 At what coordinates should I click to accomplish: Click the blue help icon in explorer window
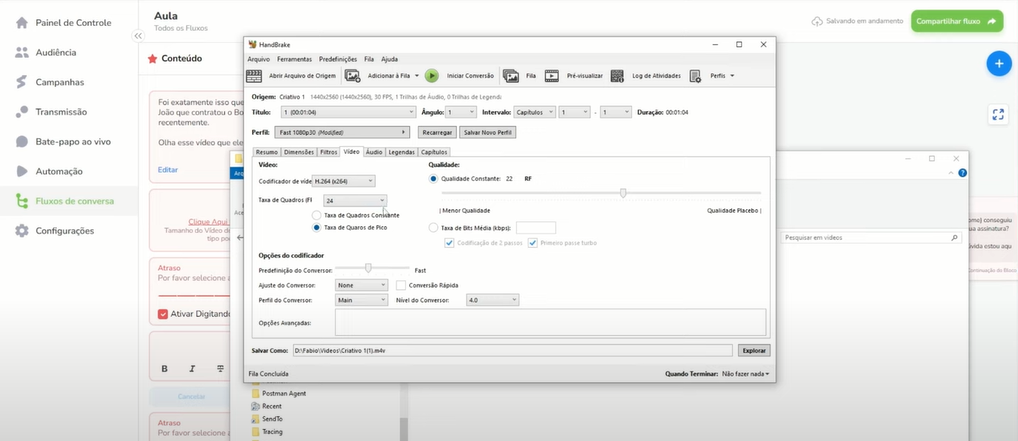point(962,173)
